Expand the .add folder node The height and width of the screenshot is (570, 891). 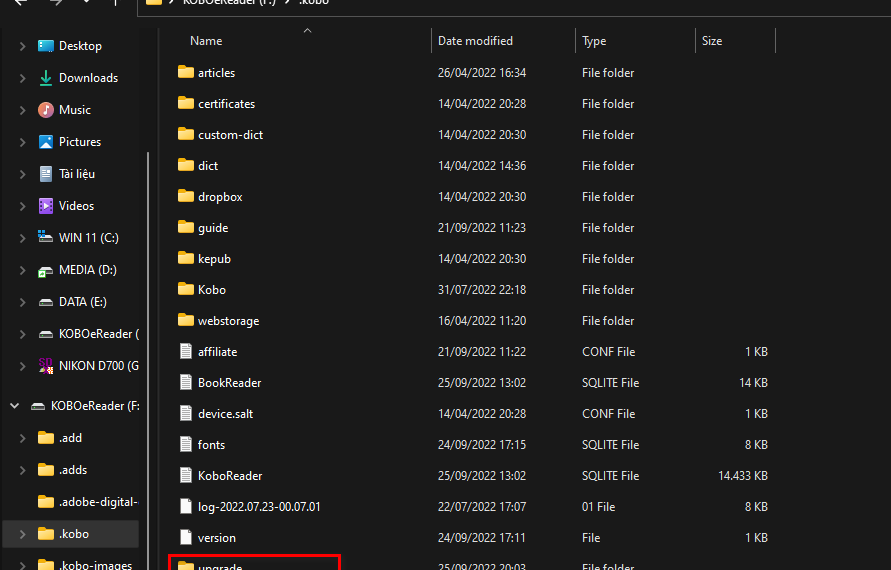point(22,438)
